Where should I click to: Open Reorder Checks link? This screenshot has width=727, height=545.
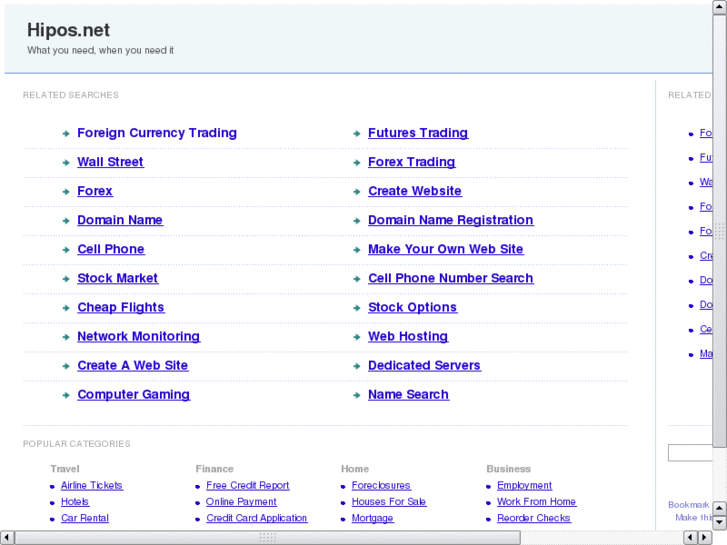(x=534, y=518)
